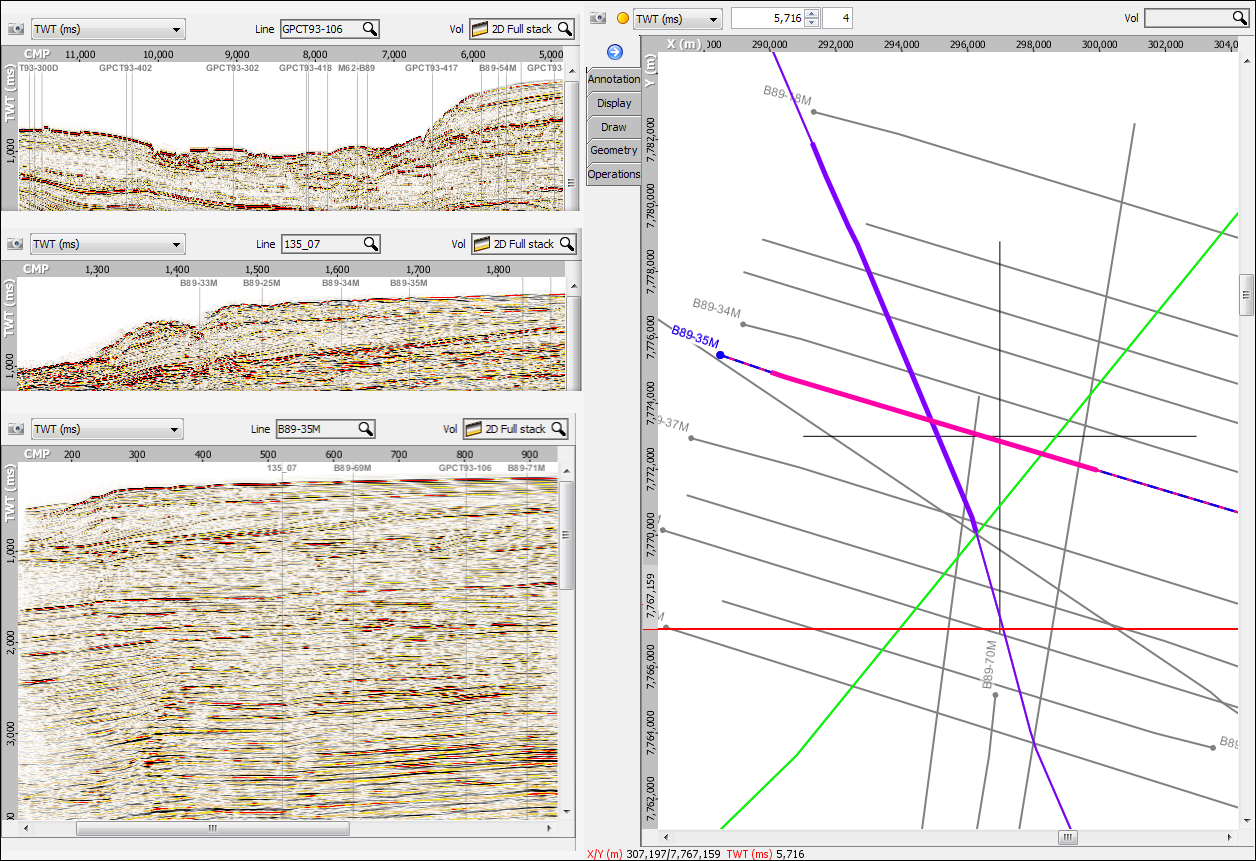Click the TWT (ms) 5,716 readout in the status bar
The height and width of the screenshot is (861, 1256).
765,854
